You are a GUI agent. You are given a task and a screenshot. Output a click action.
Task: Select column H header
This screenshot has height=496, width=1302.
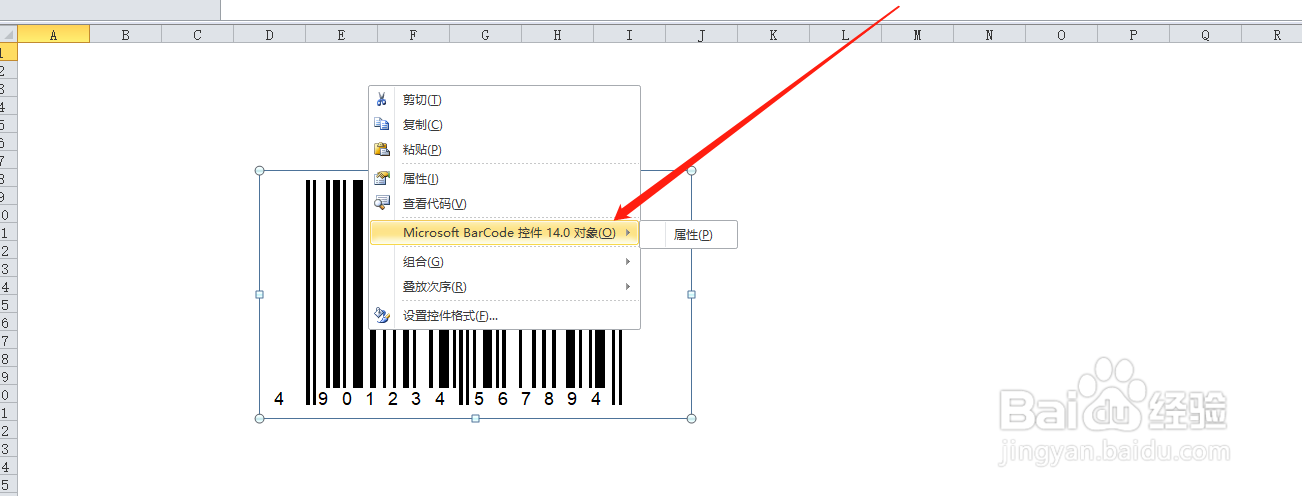(x=558, y=34)
